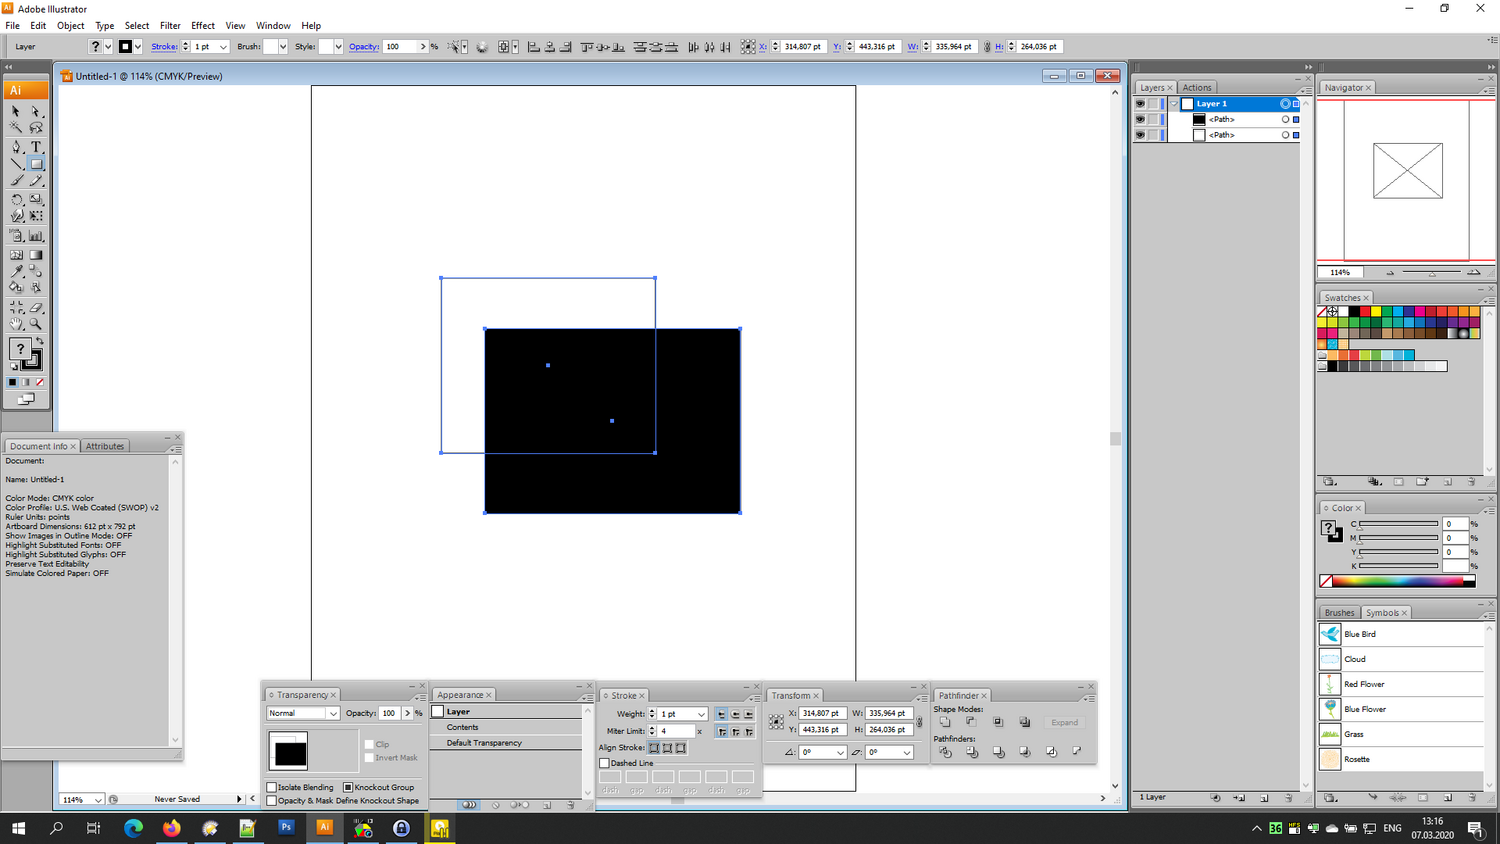Open the Normal blending mode dropdown
Viewport: 1500px width, 844px height.
pyautogui.click(x=332, y=713)
